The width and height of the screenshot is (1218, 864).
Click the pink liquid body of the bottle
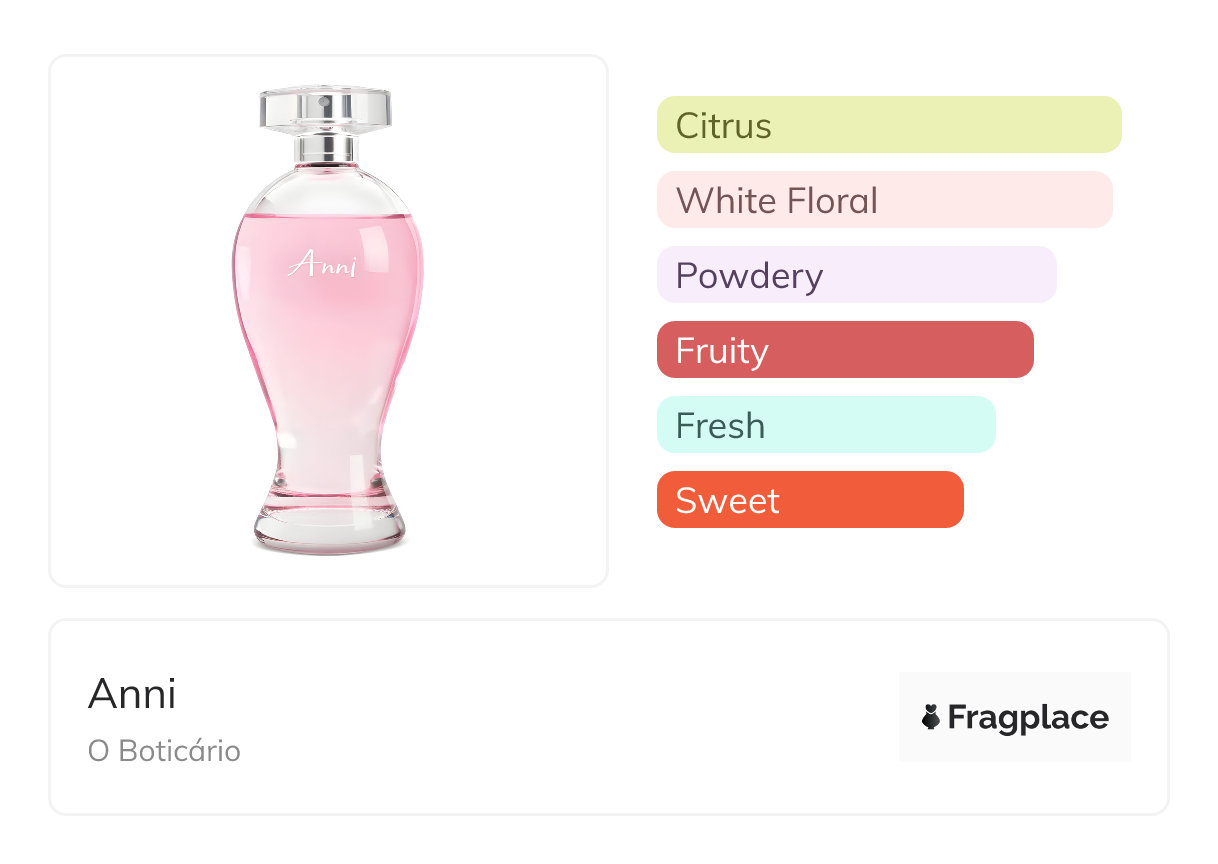327,330
